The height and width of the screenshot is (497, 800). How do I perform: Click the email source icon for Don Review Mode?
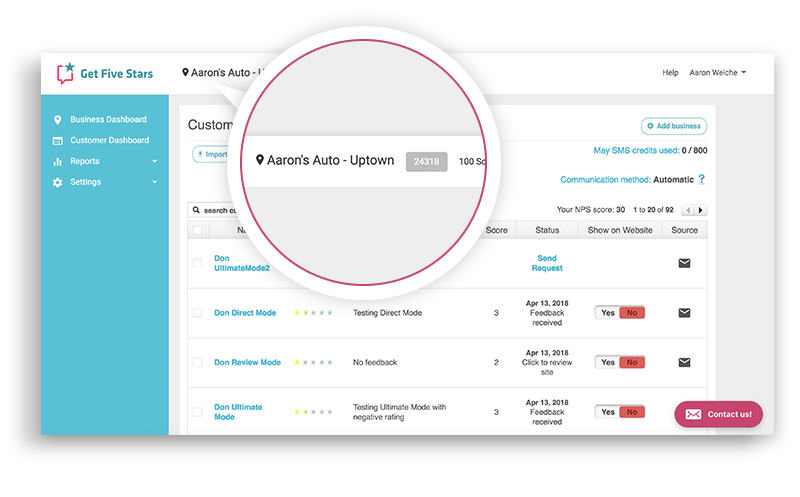(x=684, y=362)
